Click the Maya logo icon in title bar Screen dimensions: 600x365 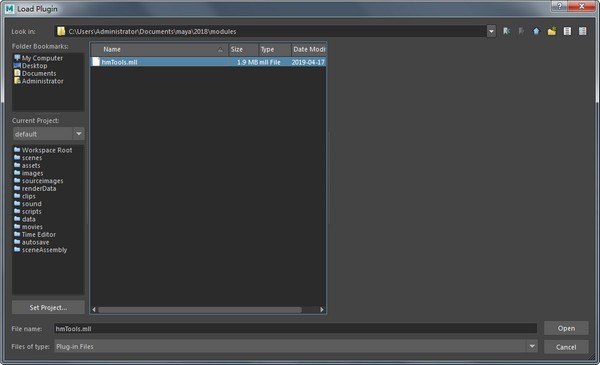10,8
